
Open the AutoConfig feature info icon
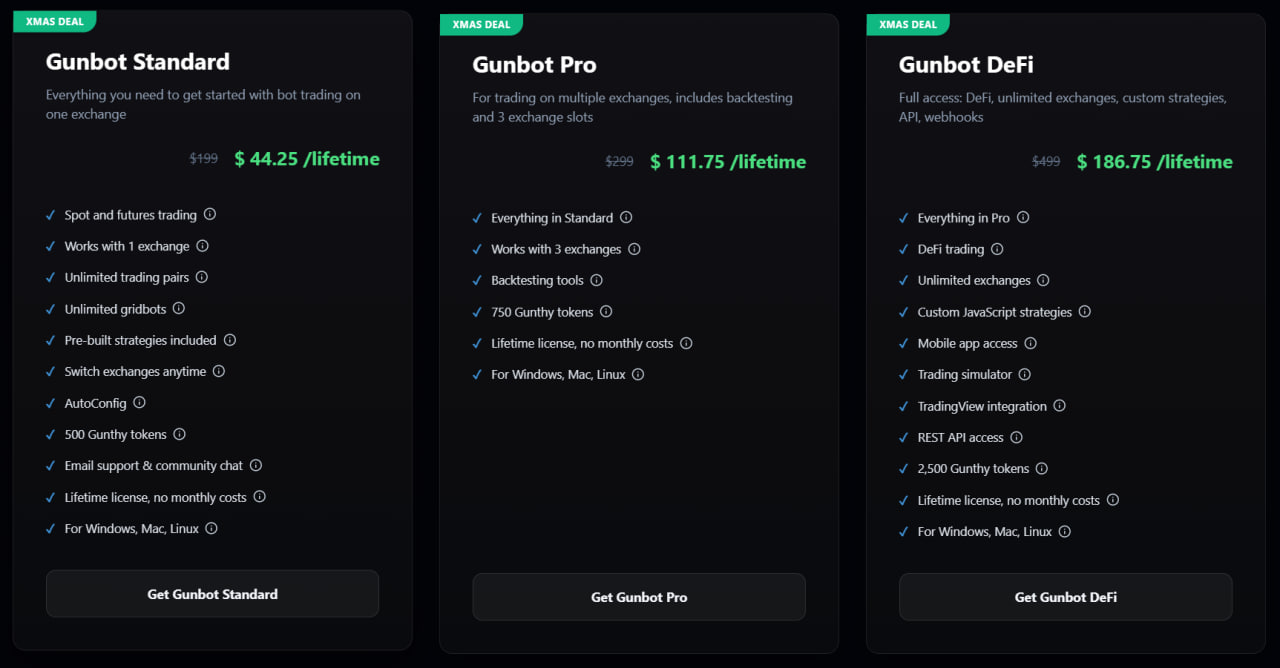(139, 402)
